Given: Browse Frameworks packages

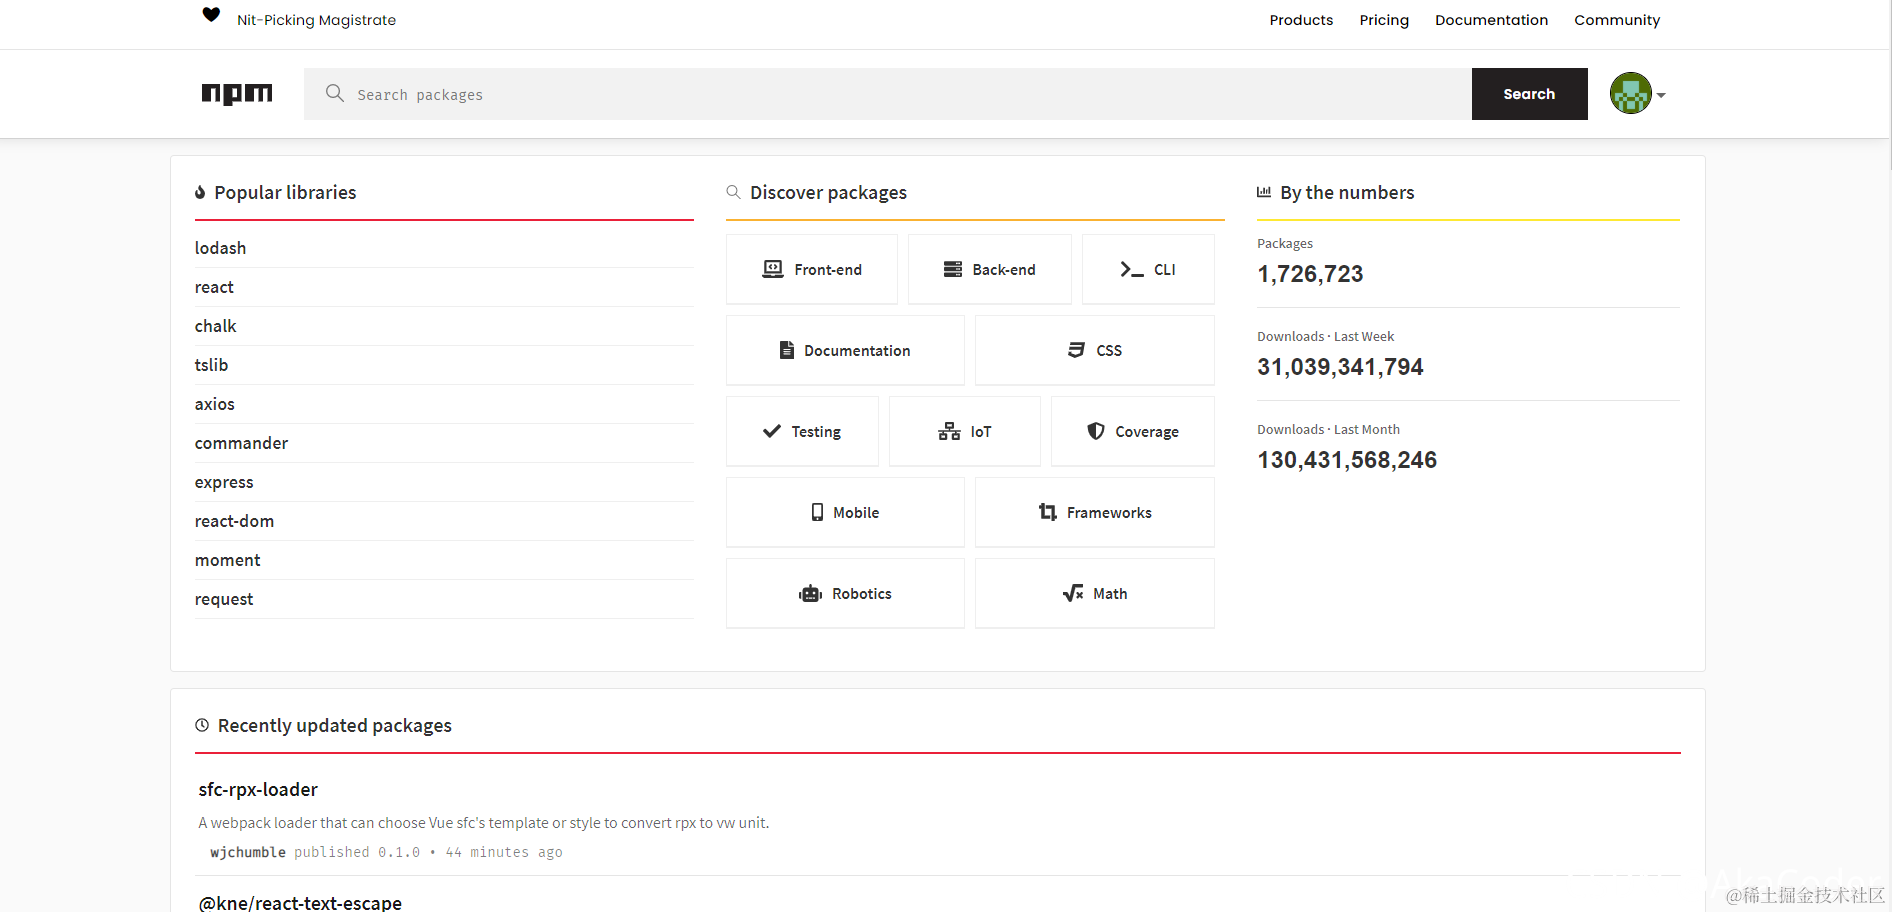Looking at the screenshot, I should point(1095,512).
